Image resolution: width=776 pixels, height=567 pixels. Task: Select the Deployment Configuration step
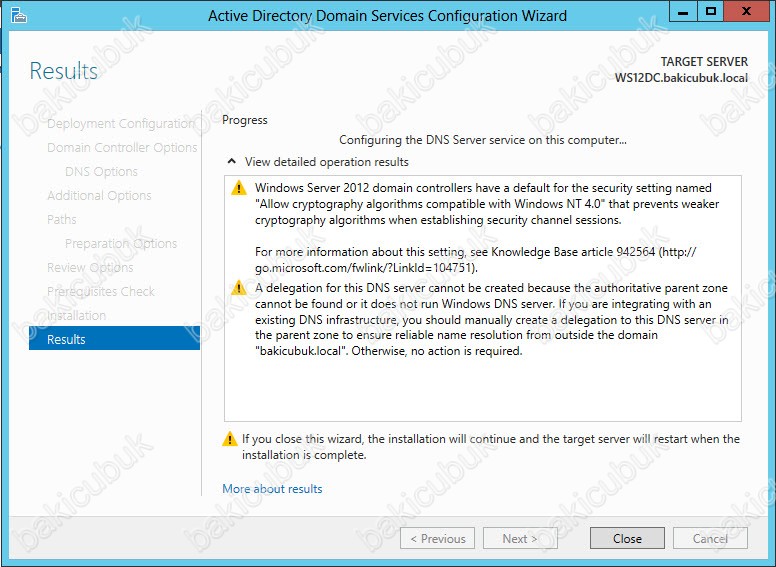(x=121, y=124)
